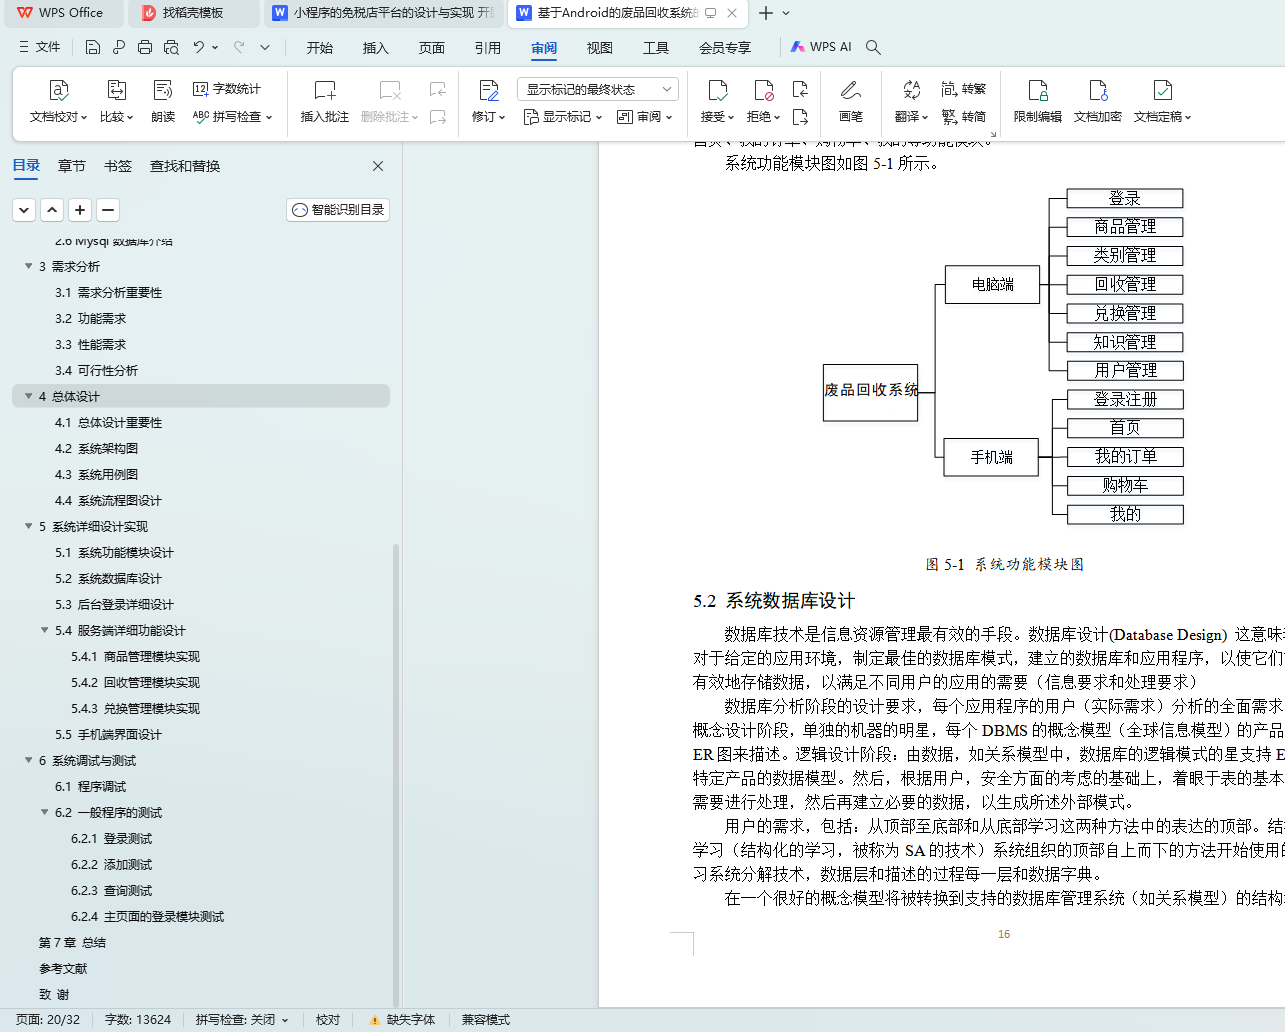Image resolution: width=1285 pixels, height=1032 pixels.
Task: Click 限制编辑 restrict editing
Action: point(1037,101)
